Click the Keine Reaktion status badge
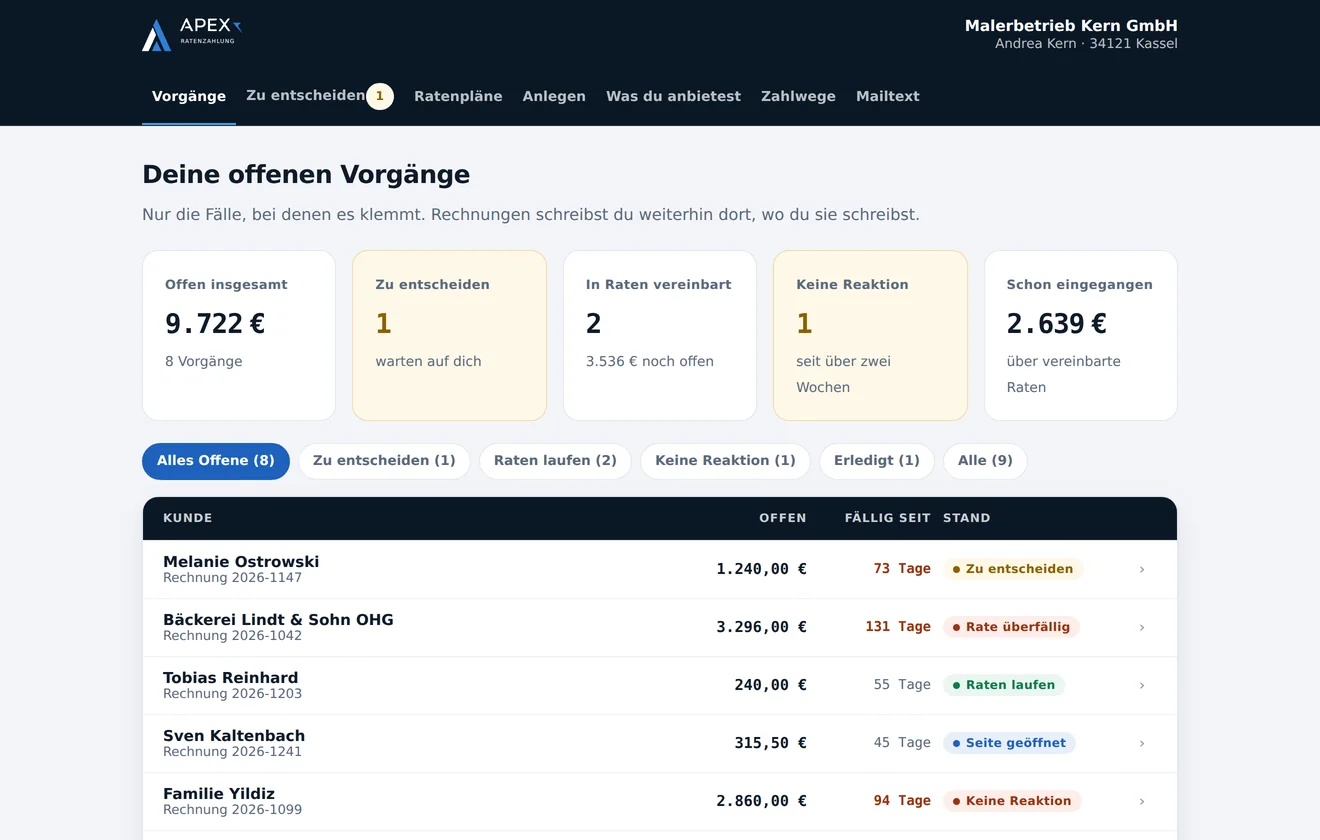 pyautogui.click(x=1012, y=801)
